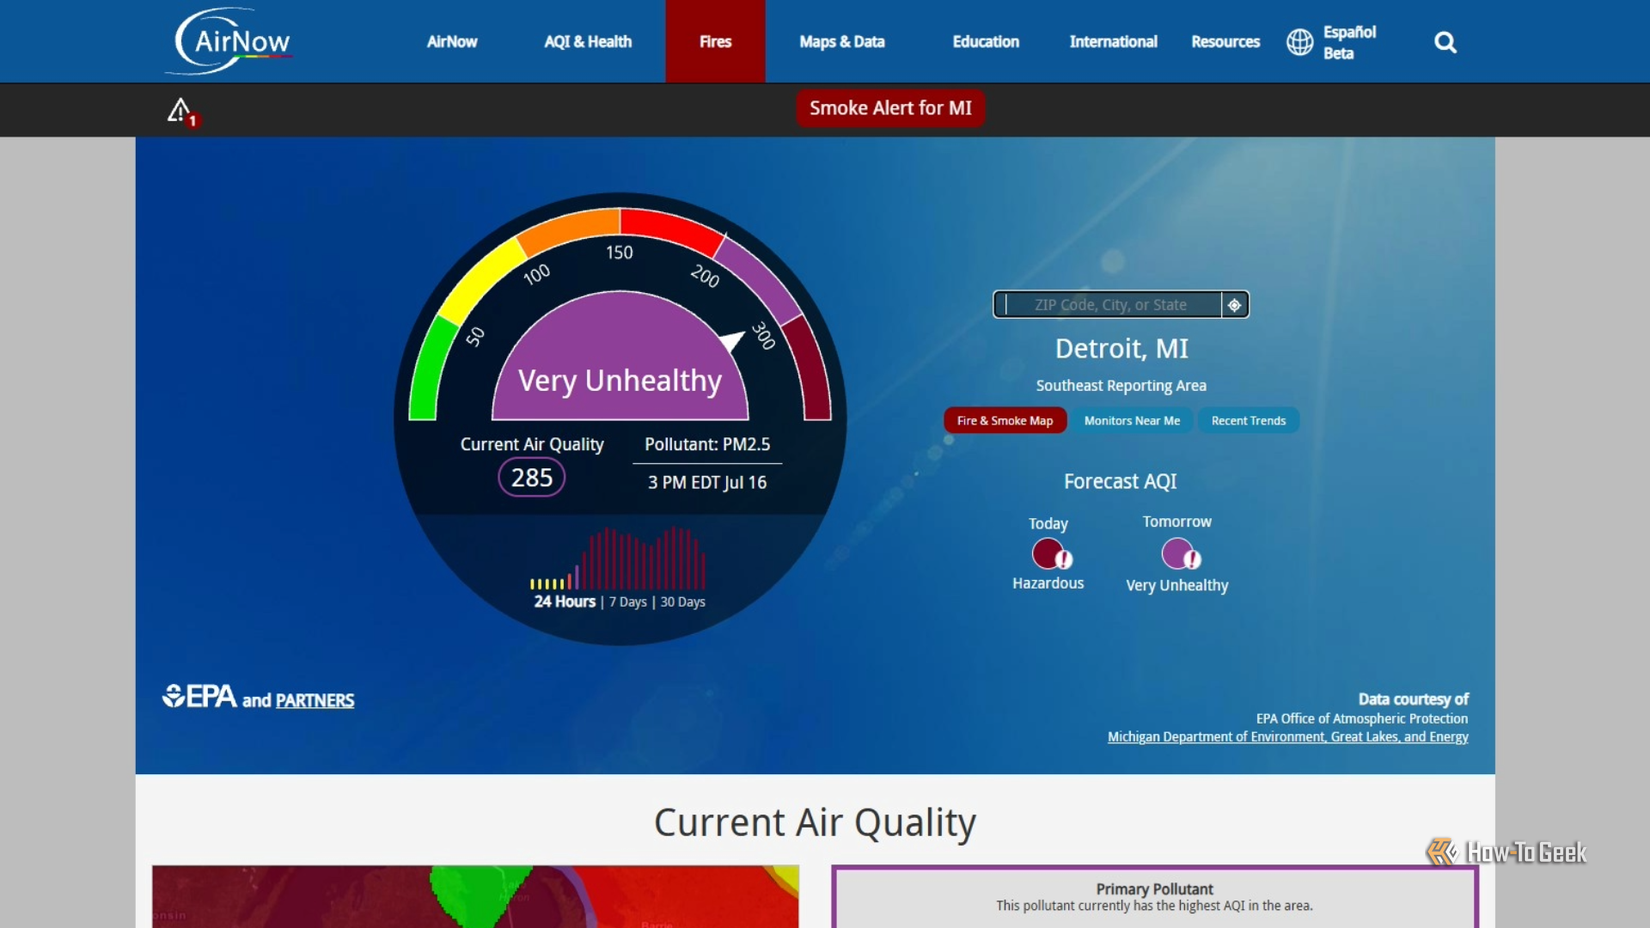Open the AirNow menu item
The height and width of the screenshot is (928, 1650).
point(452,42)
